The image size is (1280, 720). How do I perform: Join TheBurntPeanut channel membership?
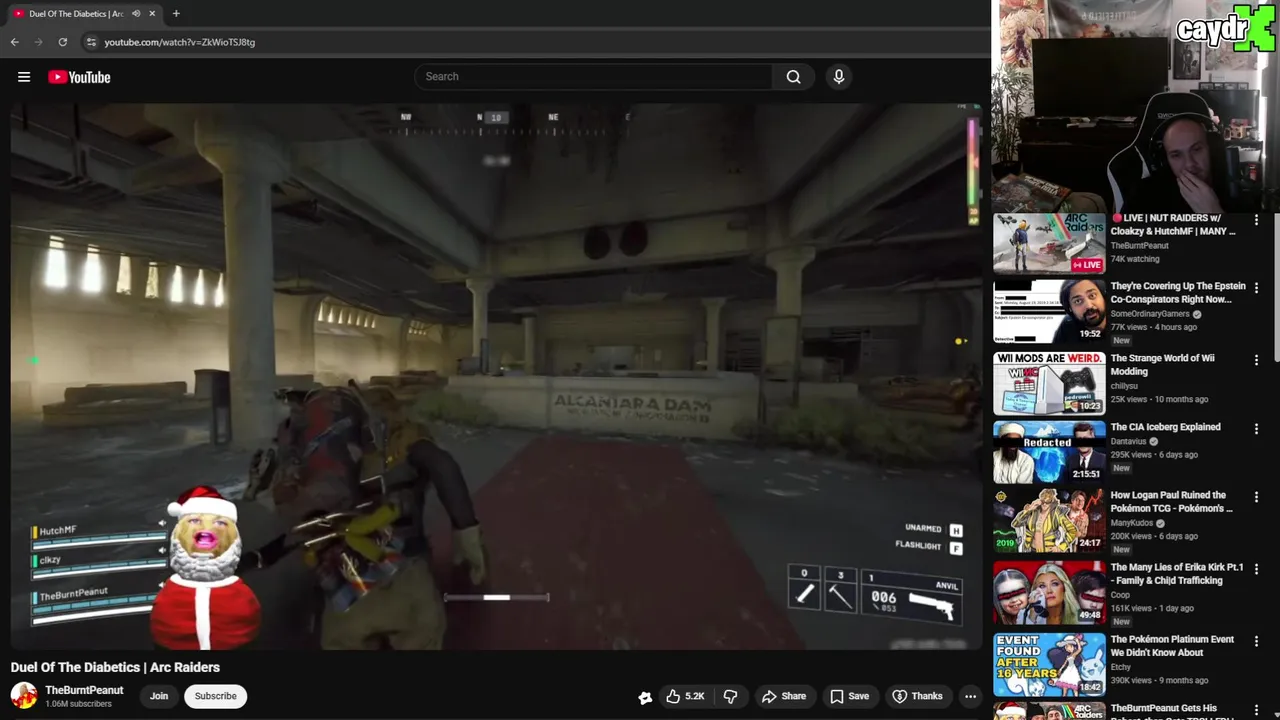click(159, 696)
